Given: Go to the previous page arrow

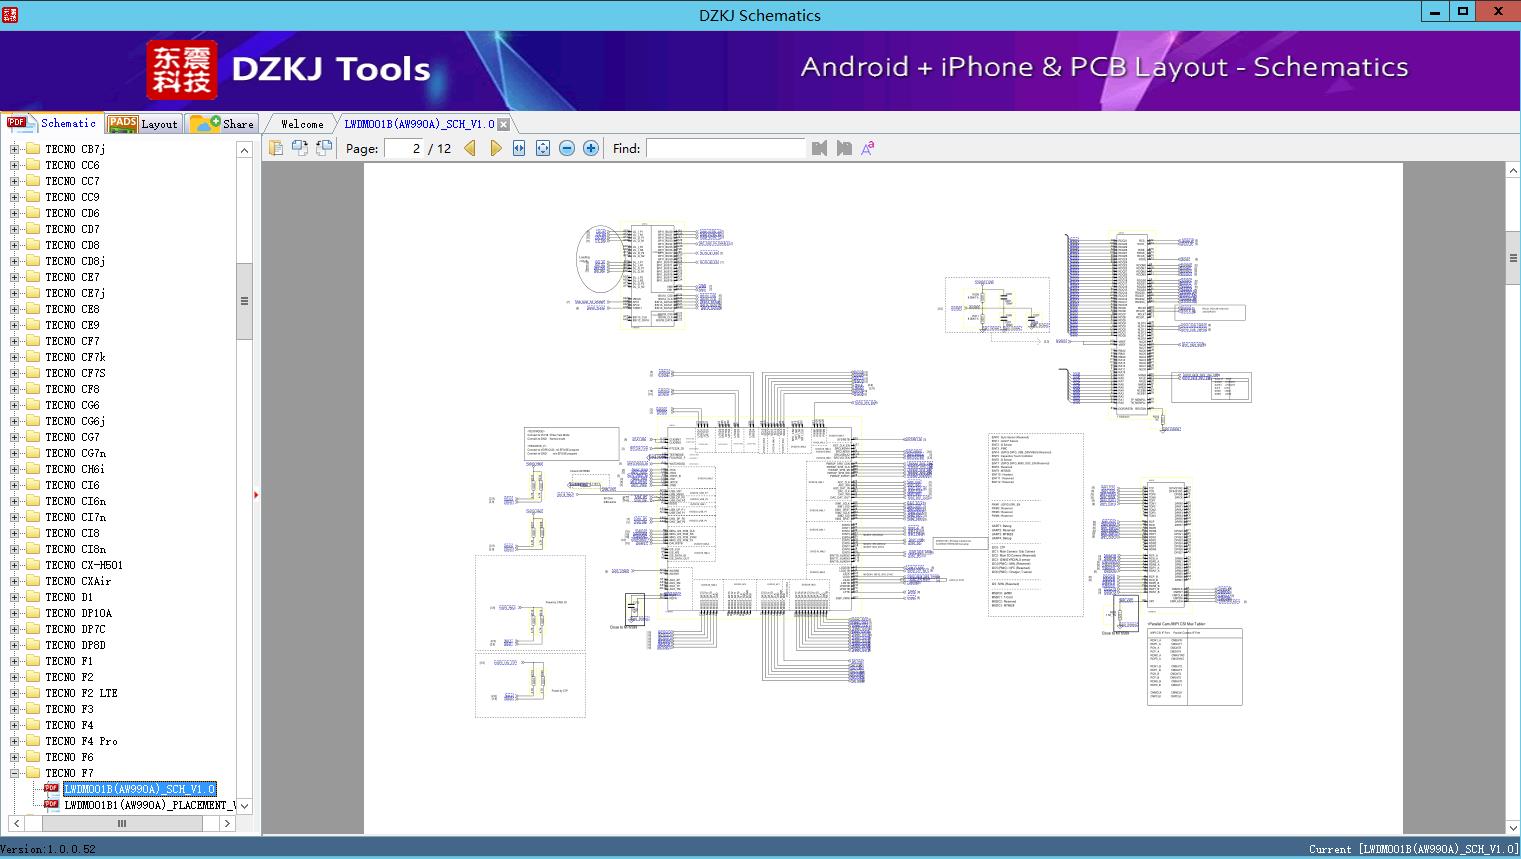Looking at the screenshot, I should pos(470,149).
